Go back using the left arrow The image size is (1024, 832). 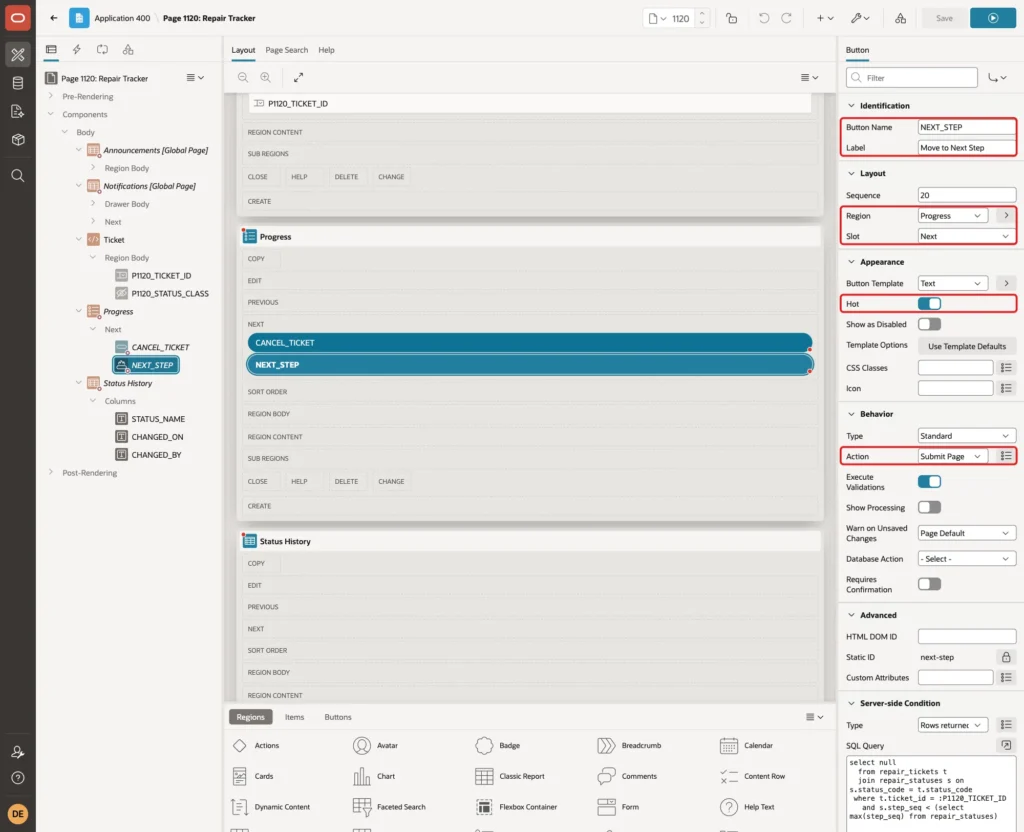pyautogui.click(x=54, y=18)
